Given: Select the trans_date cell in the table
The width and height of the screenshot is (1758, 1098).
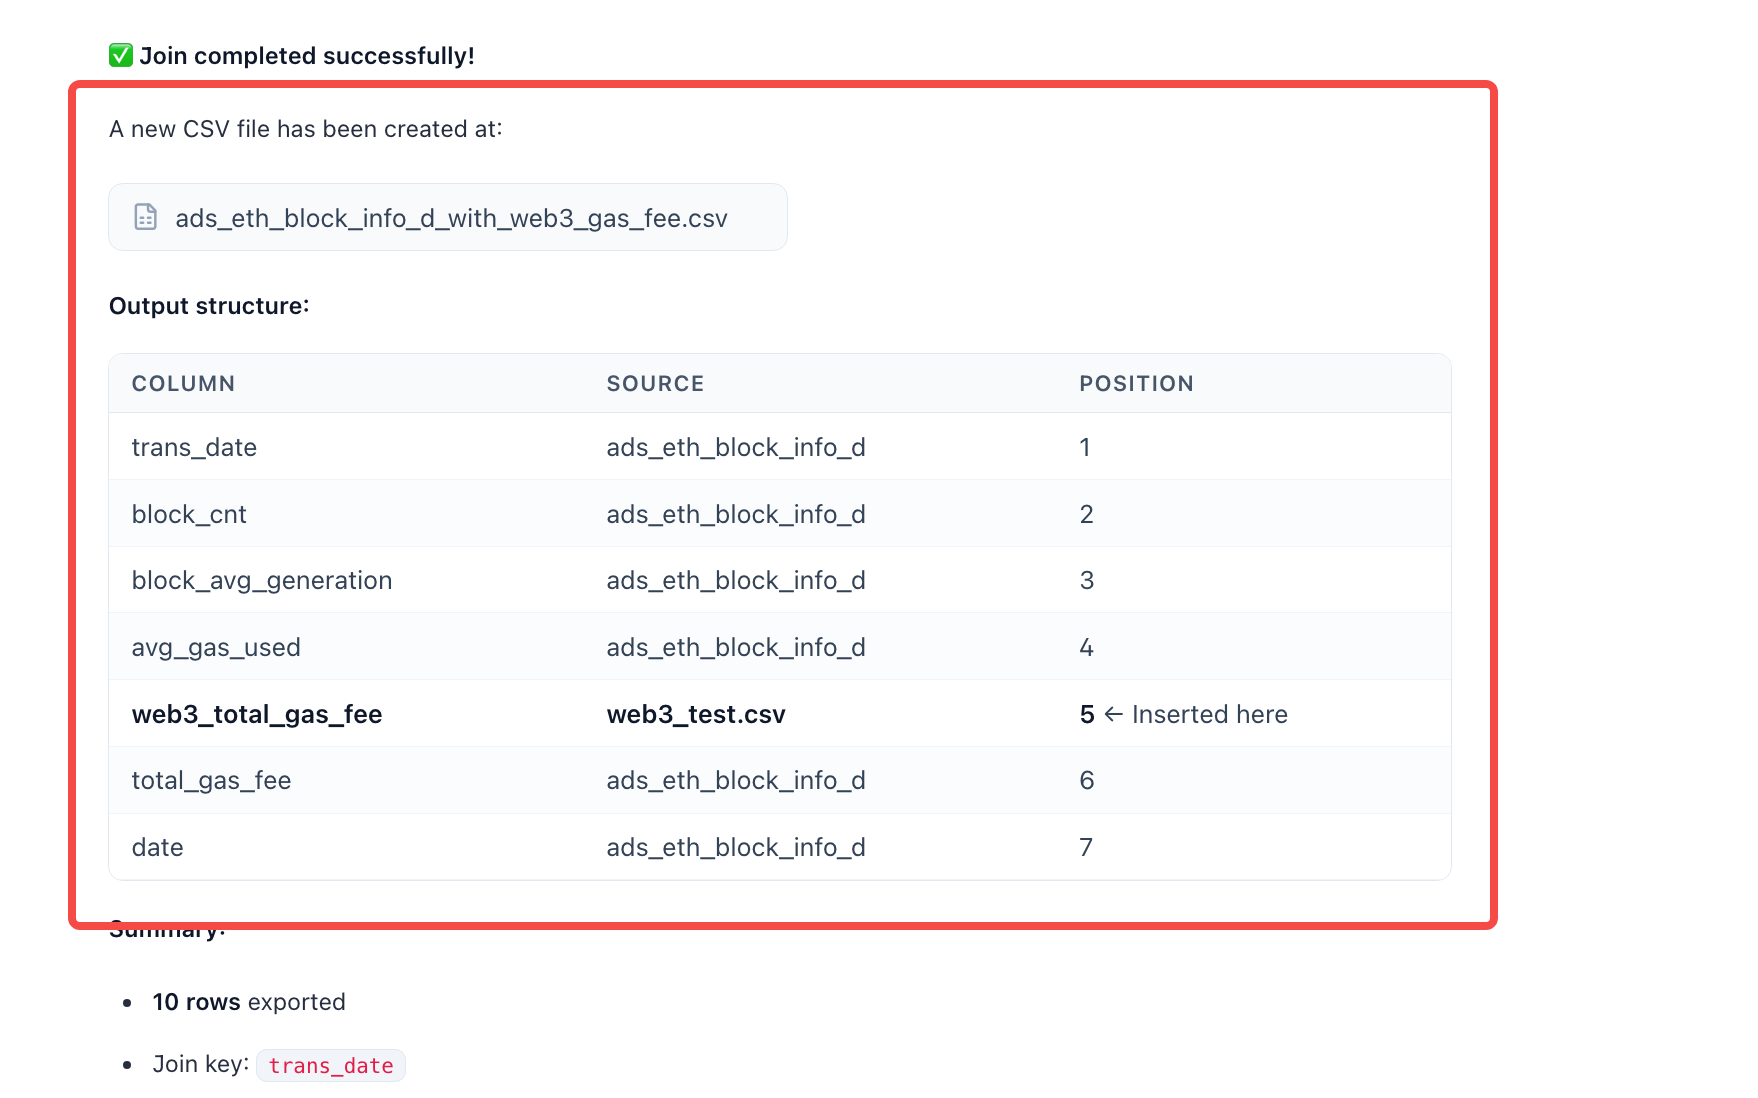Looking at the screenshot, I should pyautogui.click(x=194, y=447).
